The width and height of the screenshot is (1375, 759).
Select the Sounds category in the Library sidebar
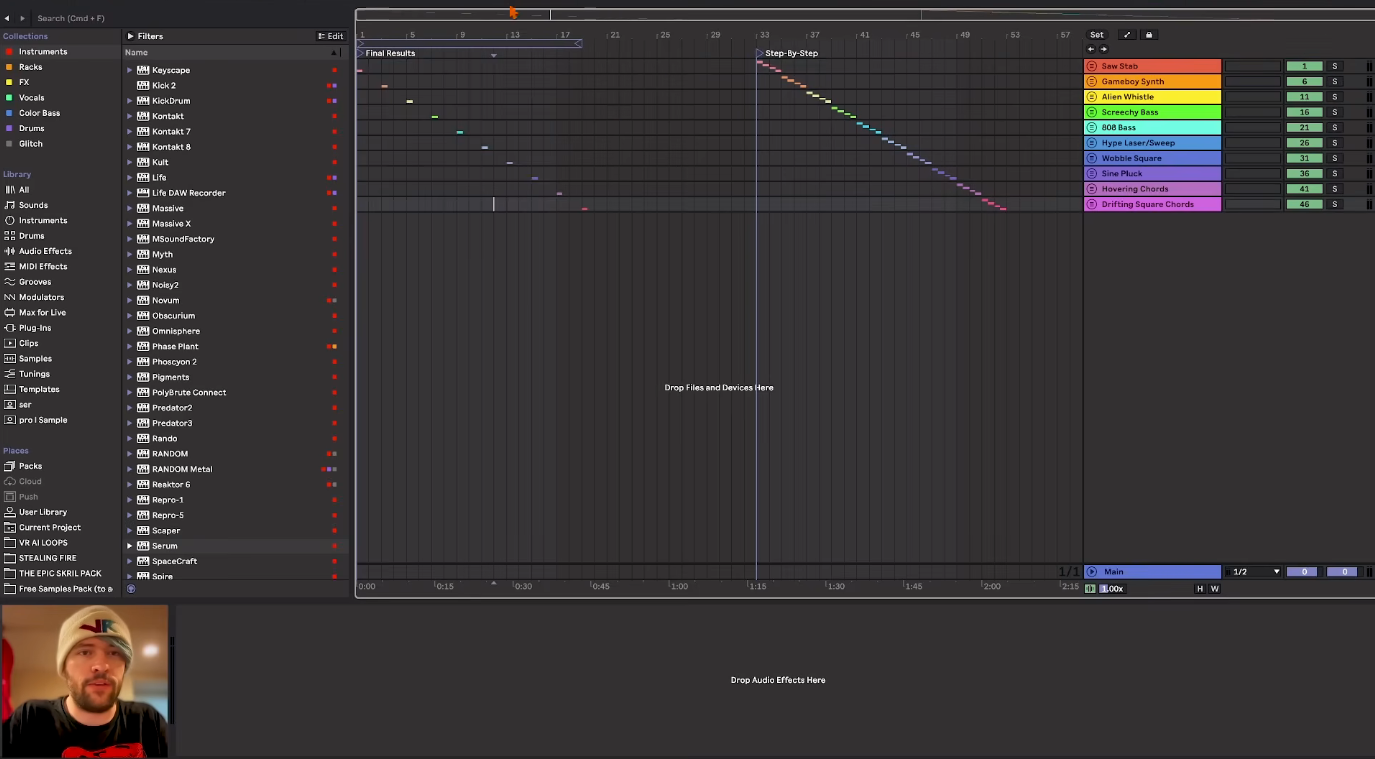click(x=32, y=204)
